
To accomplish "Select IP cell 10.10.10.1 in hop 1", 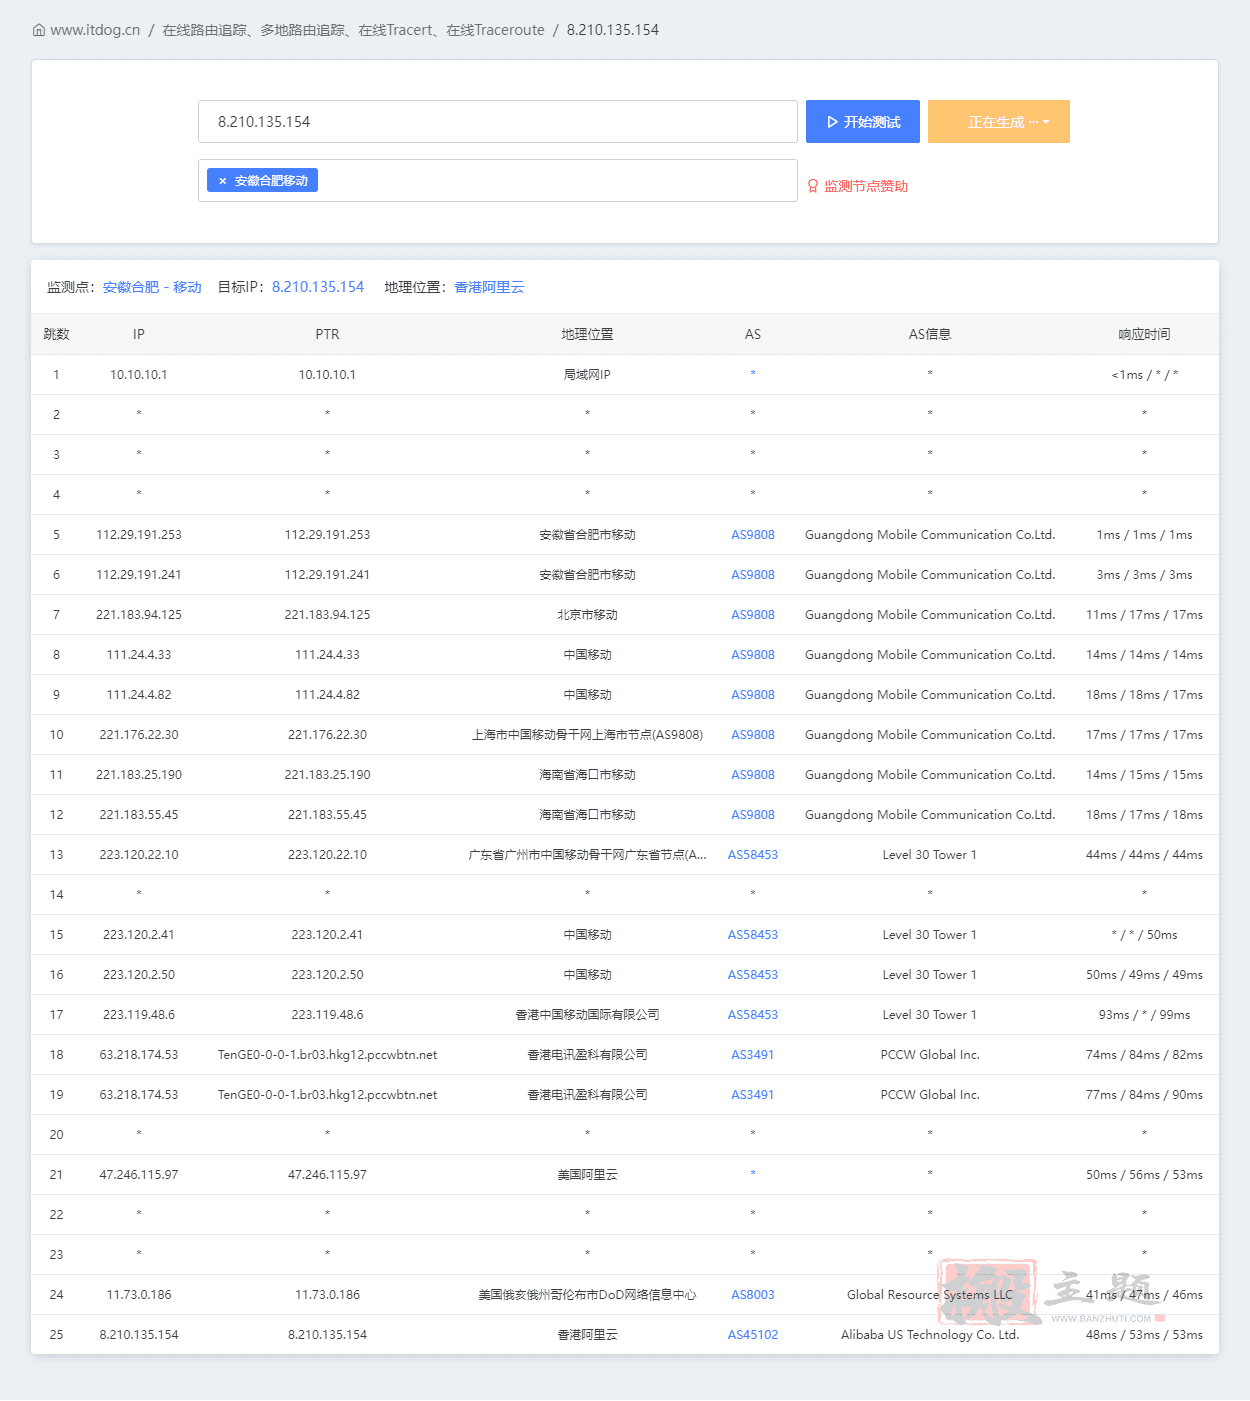I will [x=139, y=375].
